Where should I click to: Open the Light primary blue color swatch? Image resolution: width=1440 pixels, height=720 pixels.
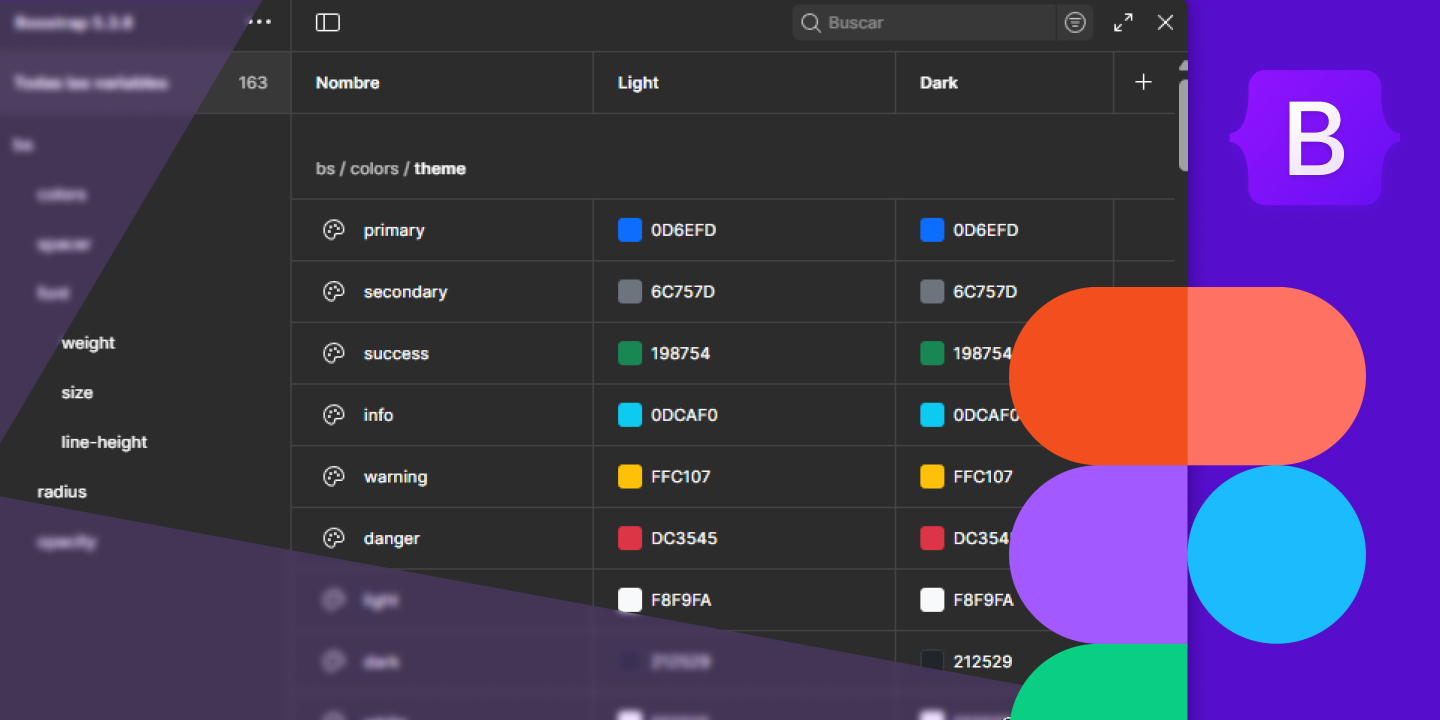(630, 230)
